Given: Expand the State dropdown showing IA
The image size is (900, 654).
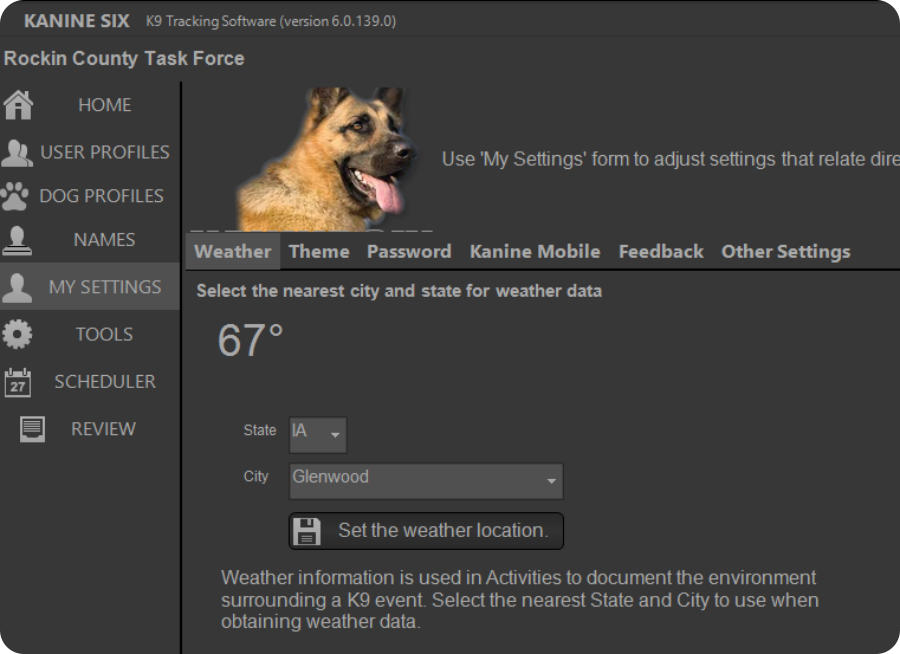Looking at the screenshot, I should [318, 435].
